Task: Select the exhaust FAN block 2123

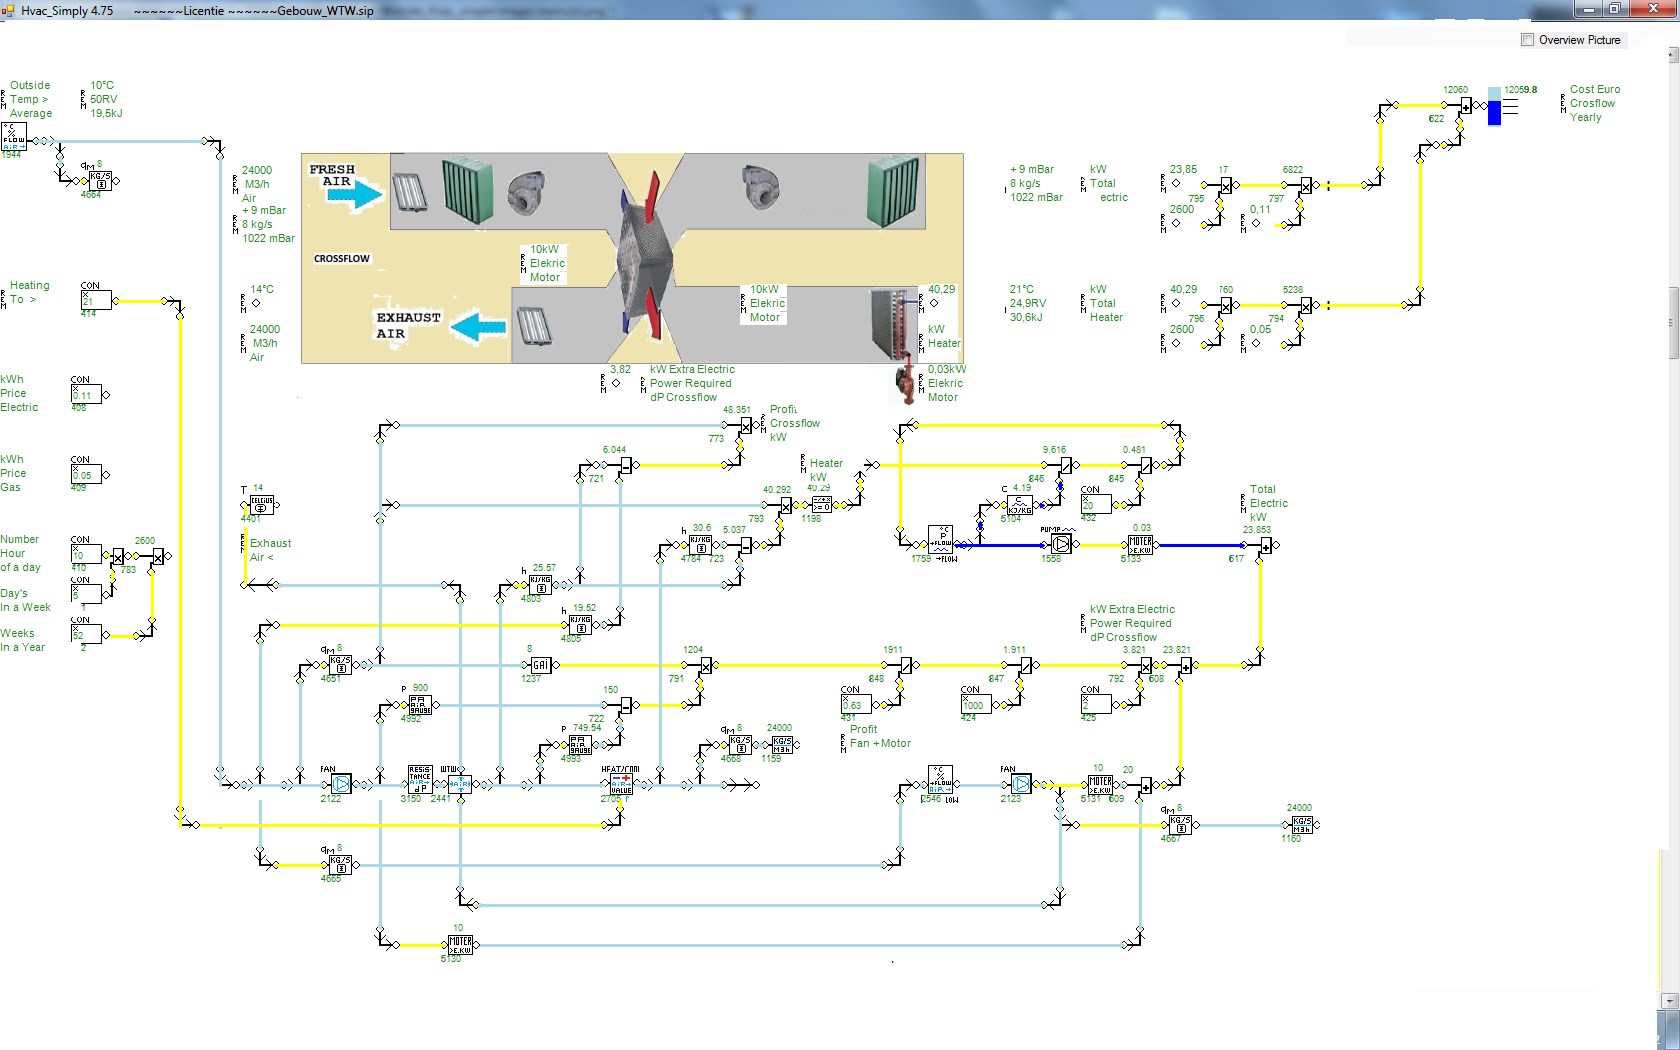Action: pos(1020,783)
